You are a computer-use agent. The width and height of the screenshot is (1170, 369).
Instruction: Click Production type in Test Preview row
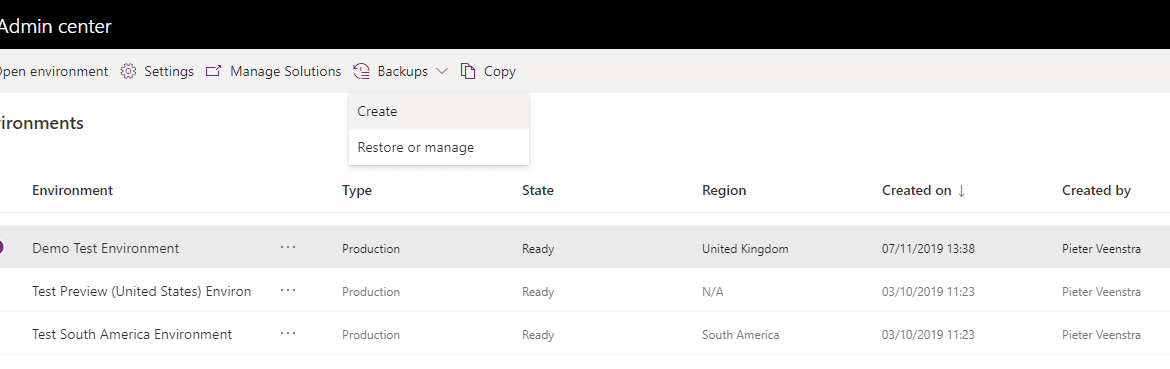(x=371, y=292)
